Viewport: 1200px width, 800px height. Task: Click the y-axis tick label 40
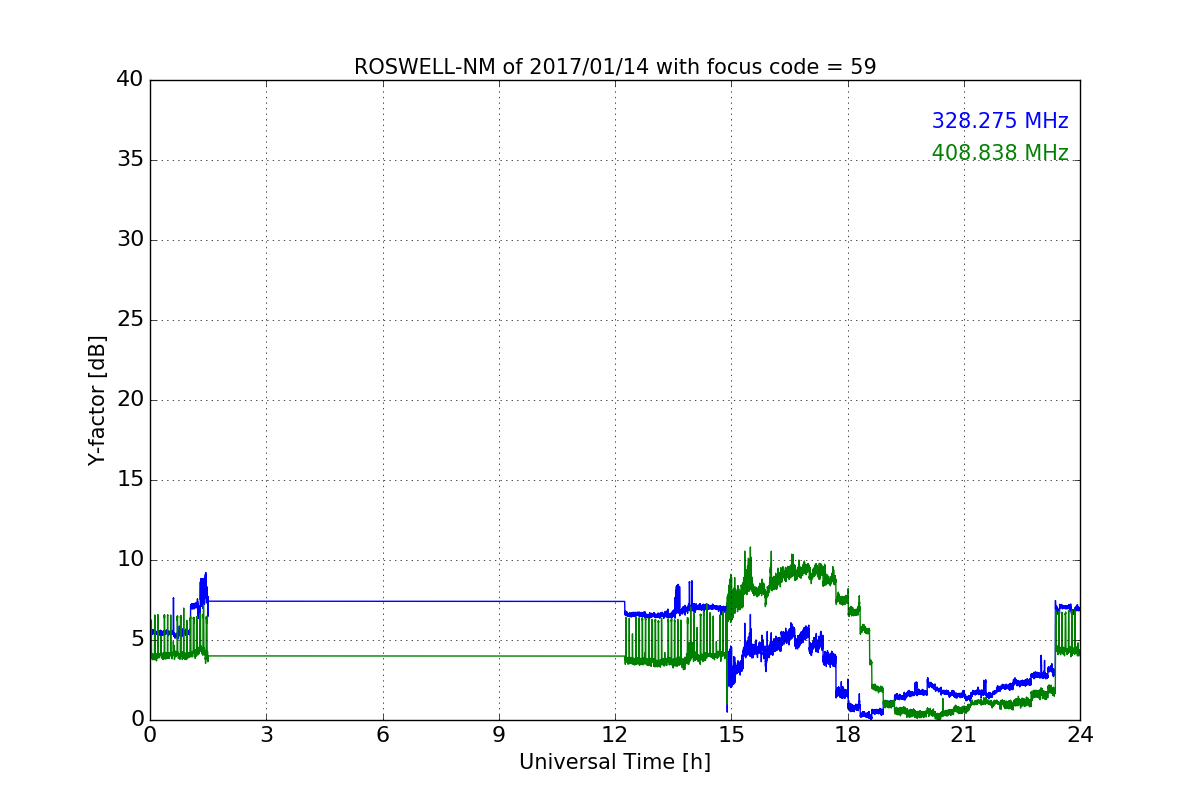[130, 80]
